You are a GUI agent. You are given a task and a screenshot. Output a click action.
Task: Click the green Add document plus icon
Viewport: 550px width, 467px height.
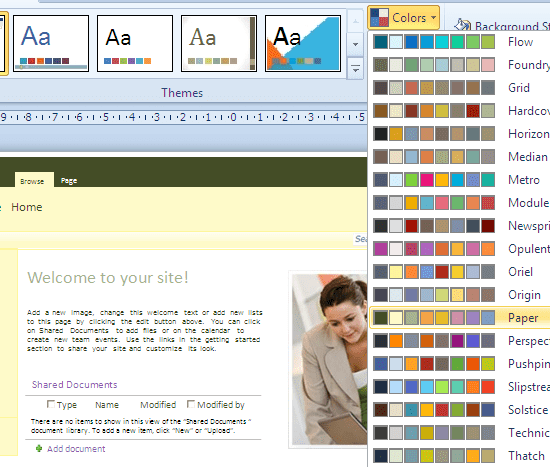39,448
